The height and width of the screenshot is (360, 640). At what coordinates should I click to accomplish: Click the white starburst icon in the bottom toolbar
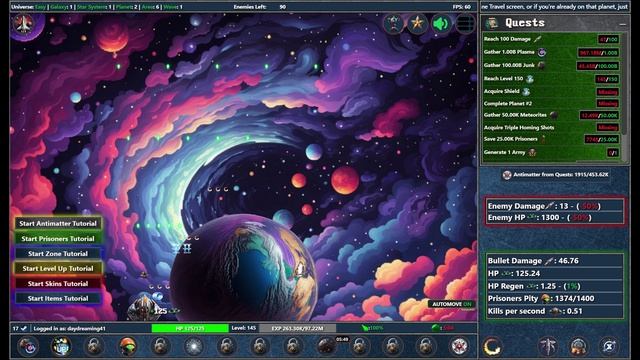point(193,347)
